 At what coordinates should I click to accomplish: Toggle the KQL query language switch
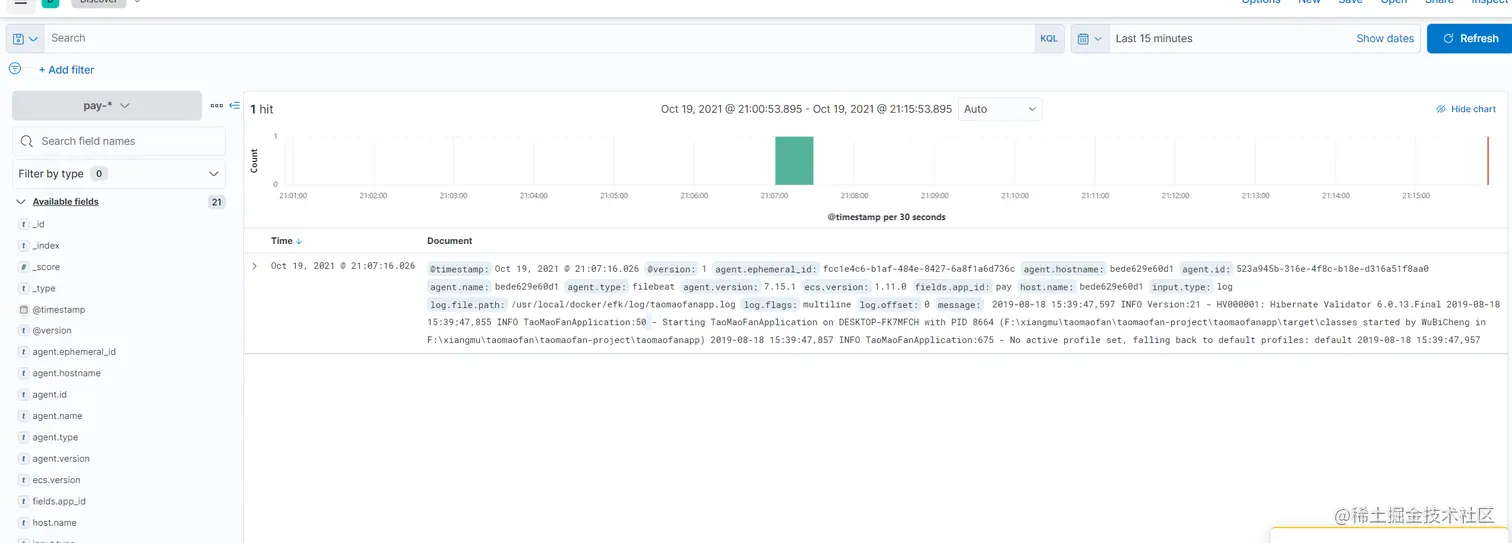tap(1048, 39)
